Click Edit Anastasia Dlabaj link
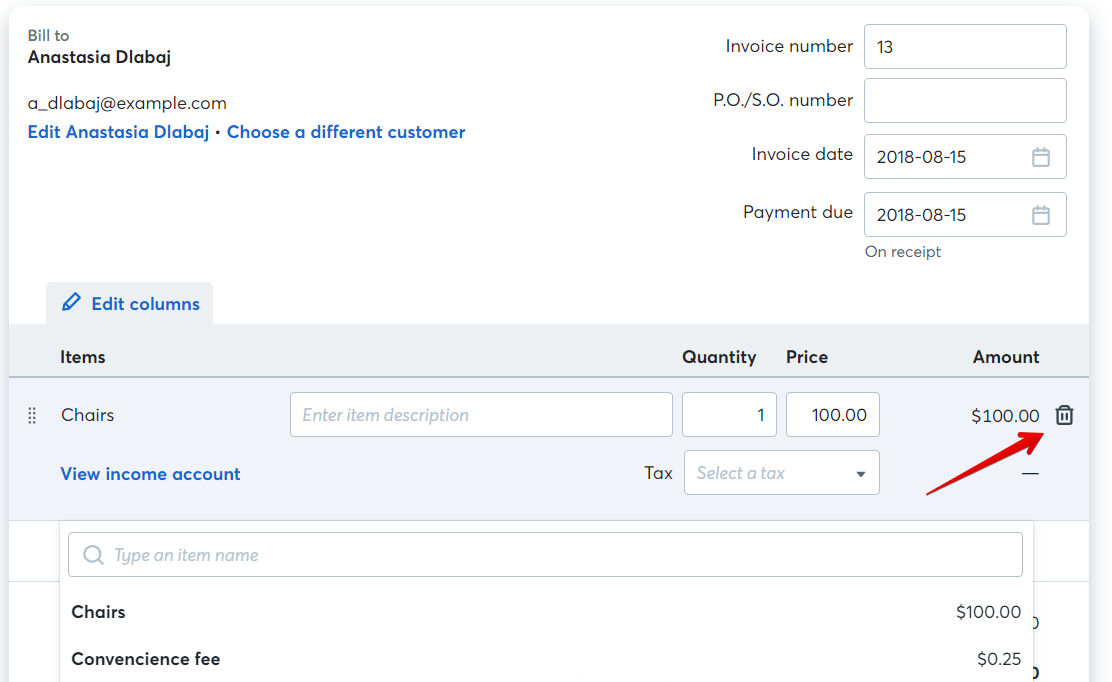This screenshot has height=682, width=1112. 118,131
